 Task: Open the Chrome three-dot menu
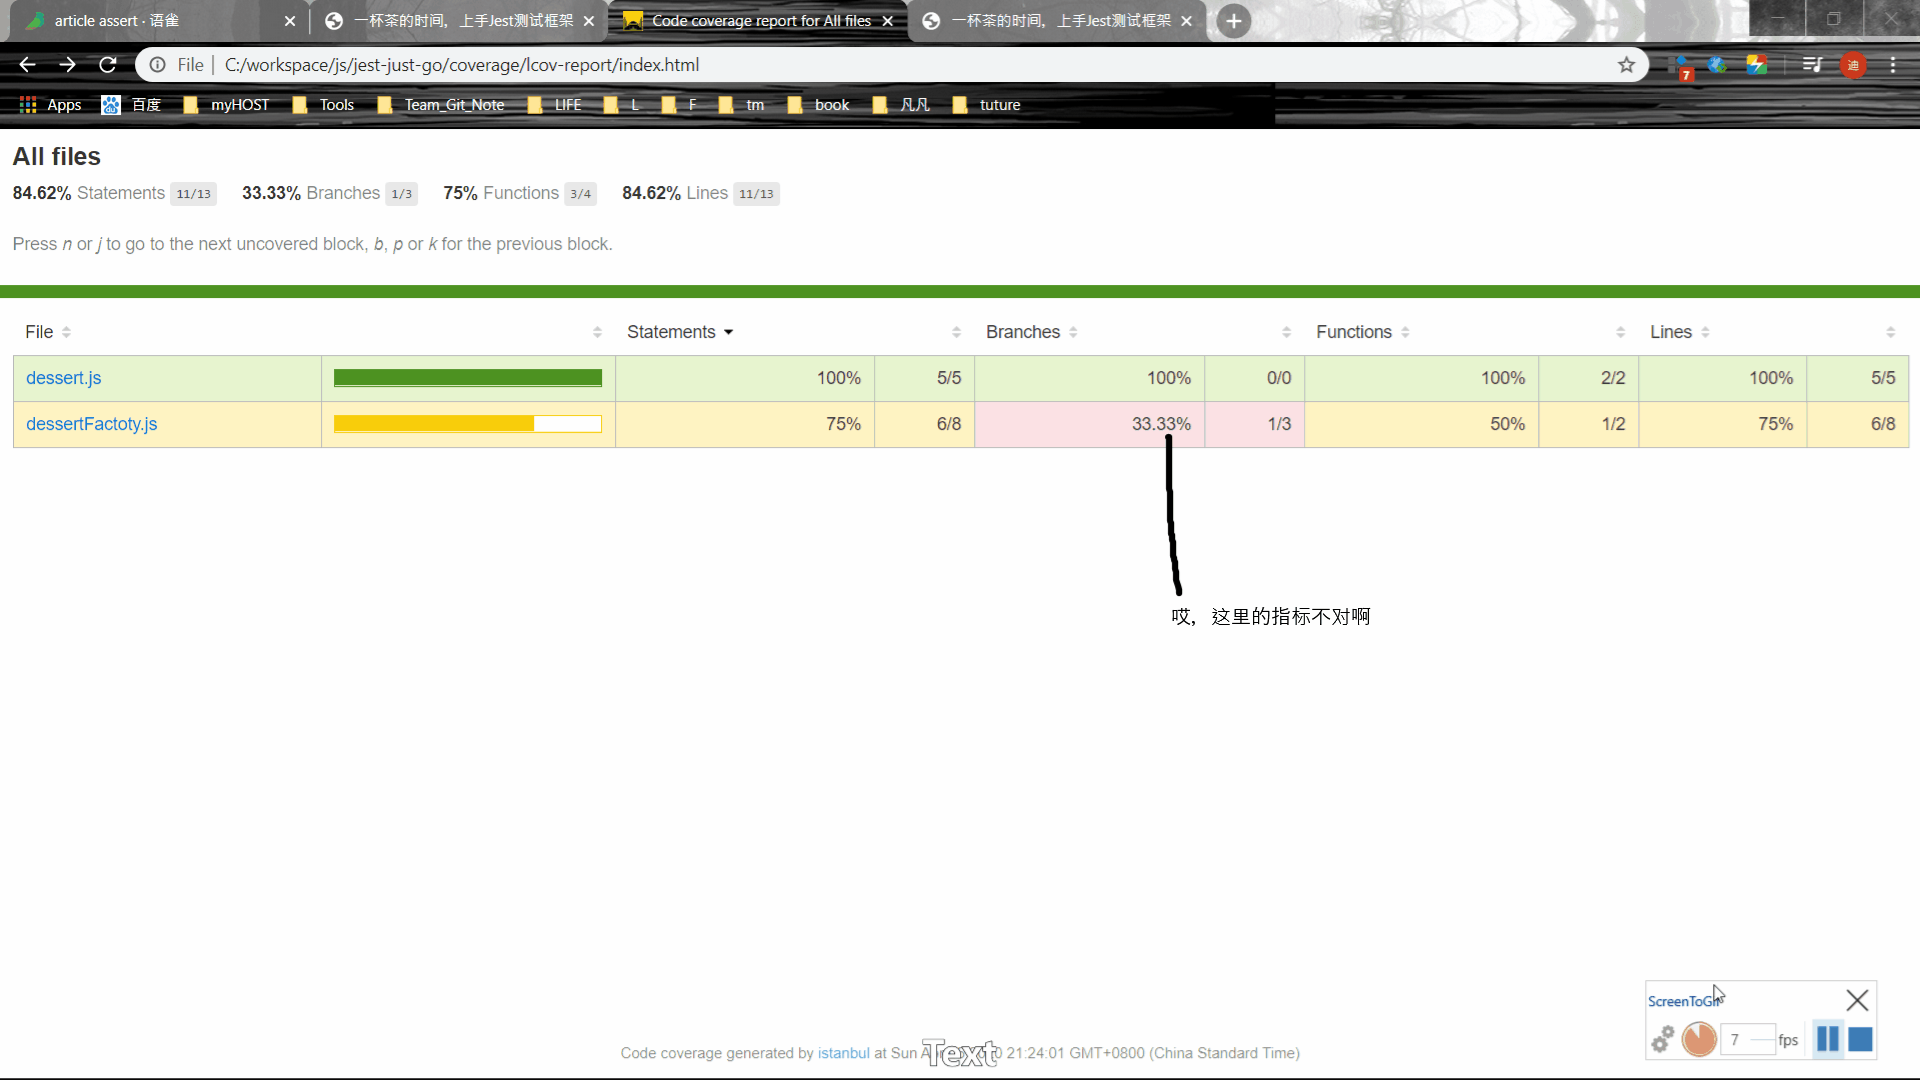pyautogui.click(x=1893, y=65)
